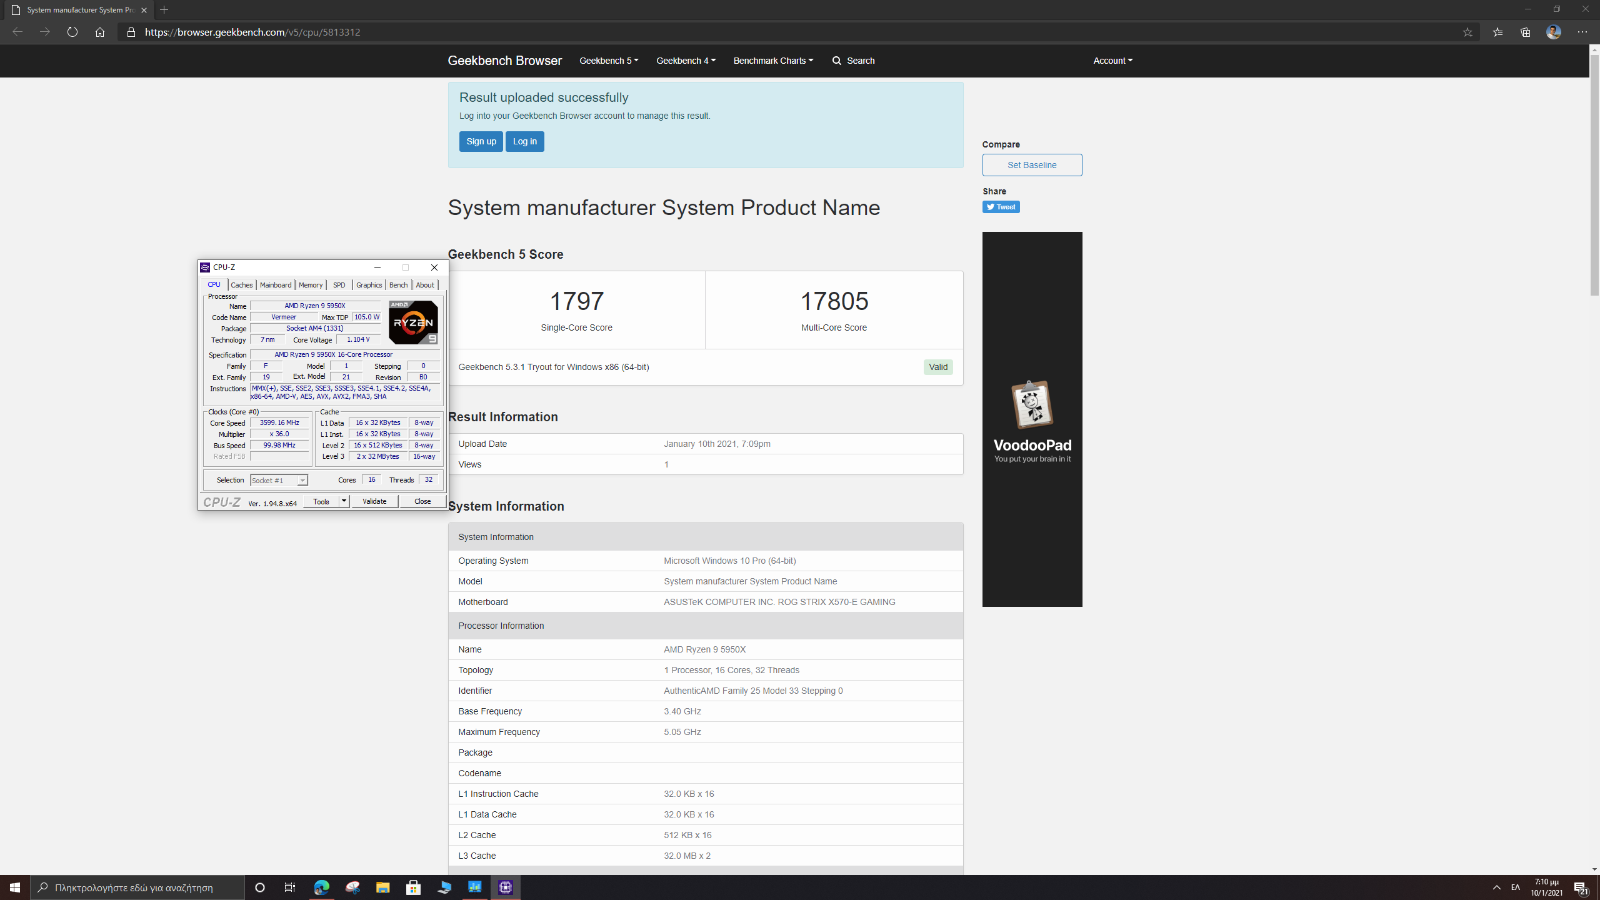This screenshot has width=1600, height=900.
Task: Switch to Bench tab in CPU-Z
Action: coord(399,285)
